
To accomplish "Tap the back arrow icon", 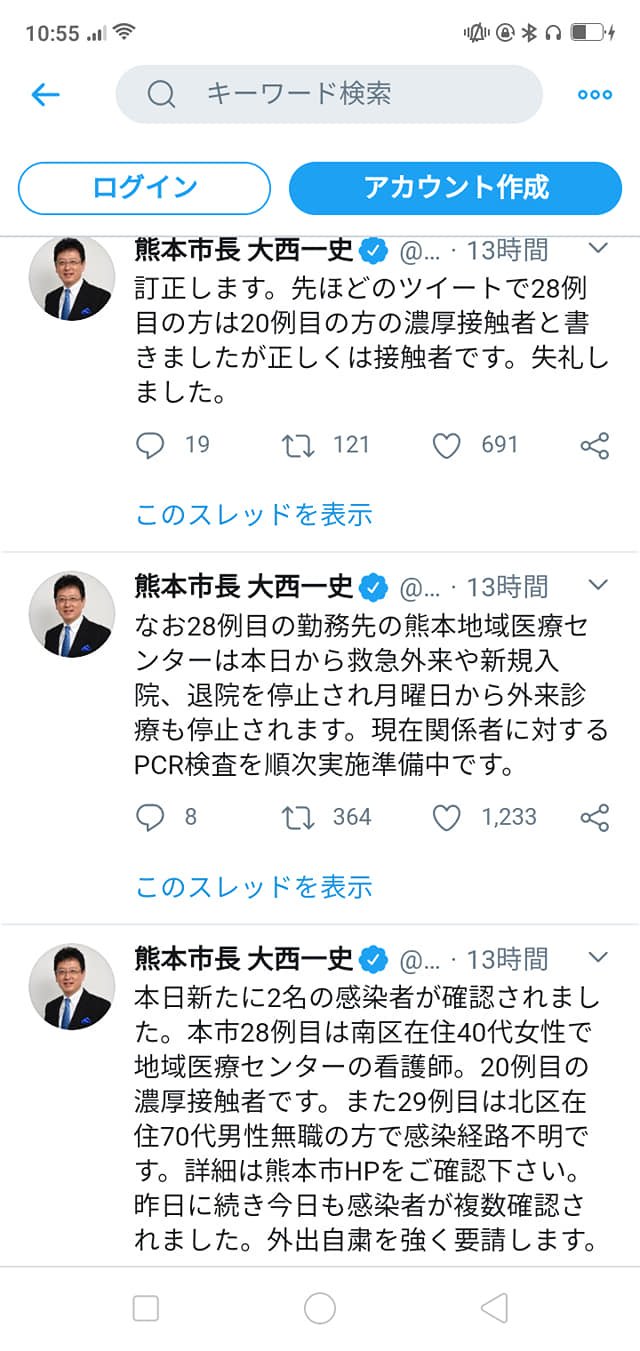I will (x=46, y=95).
